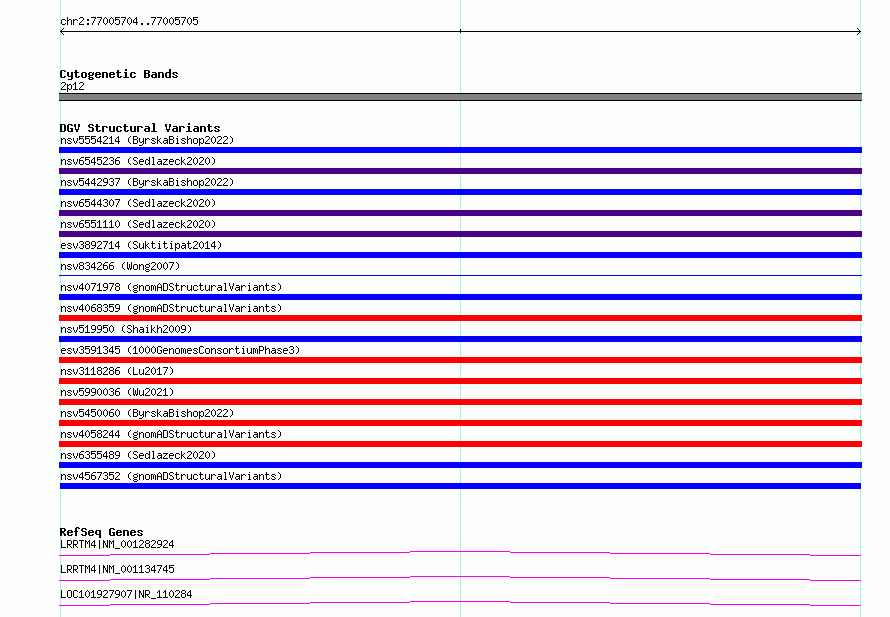
Task: Click purple bar under nsv6551110
Action: [x=460, y=234]
